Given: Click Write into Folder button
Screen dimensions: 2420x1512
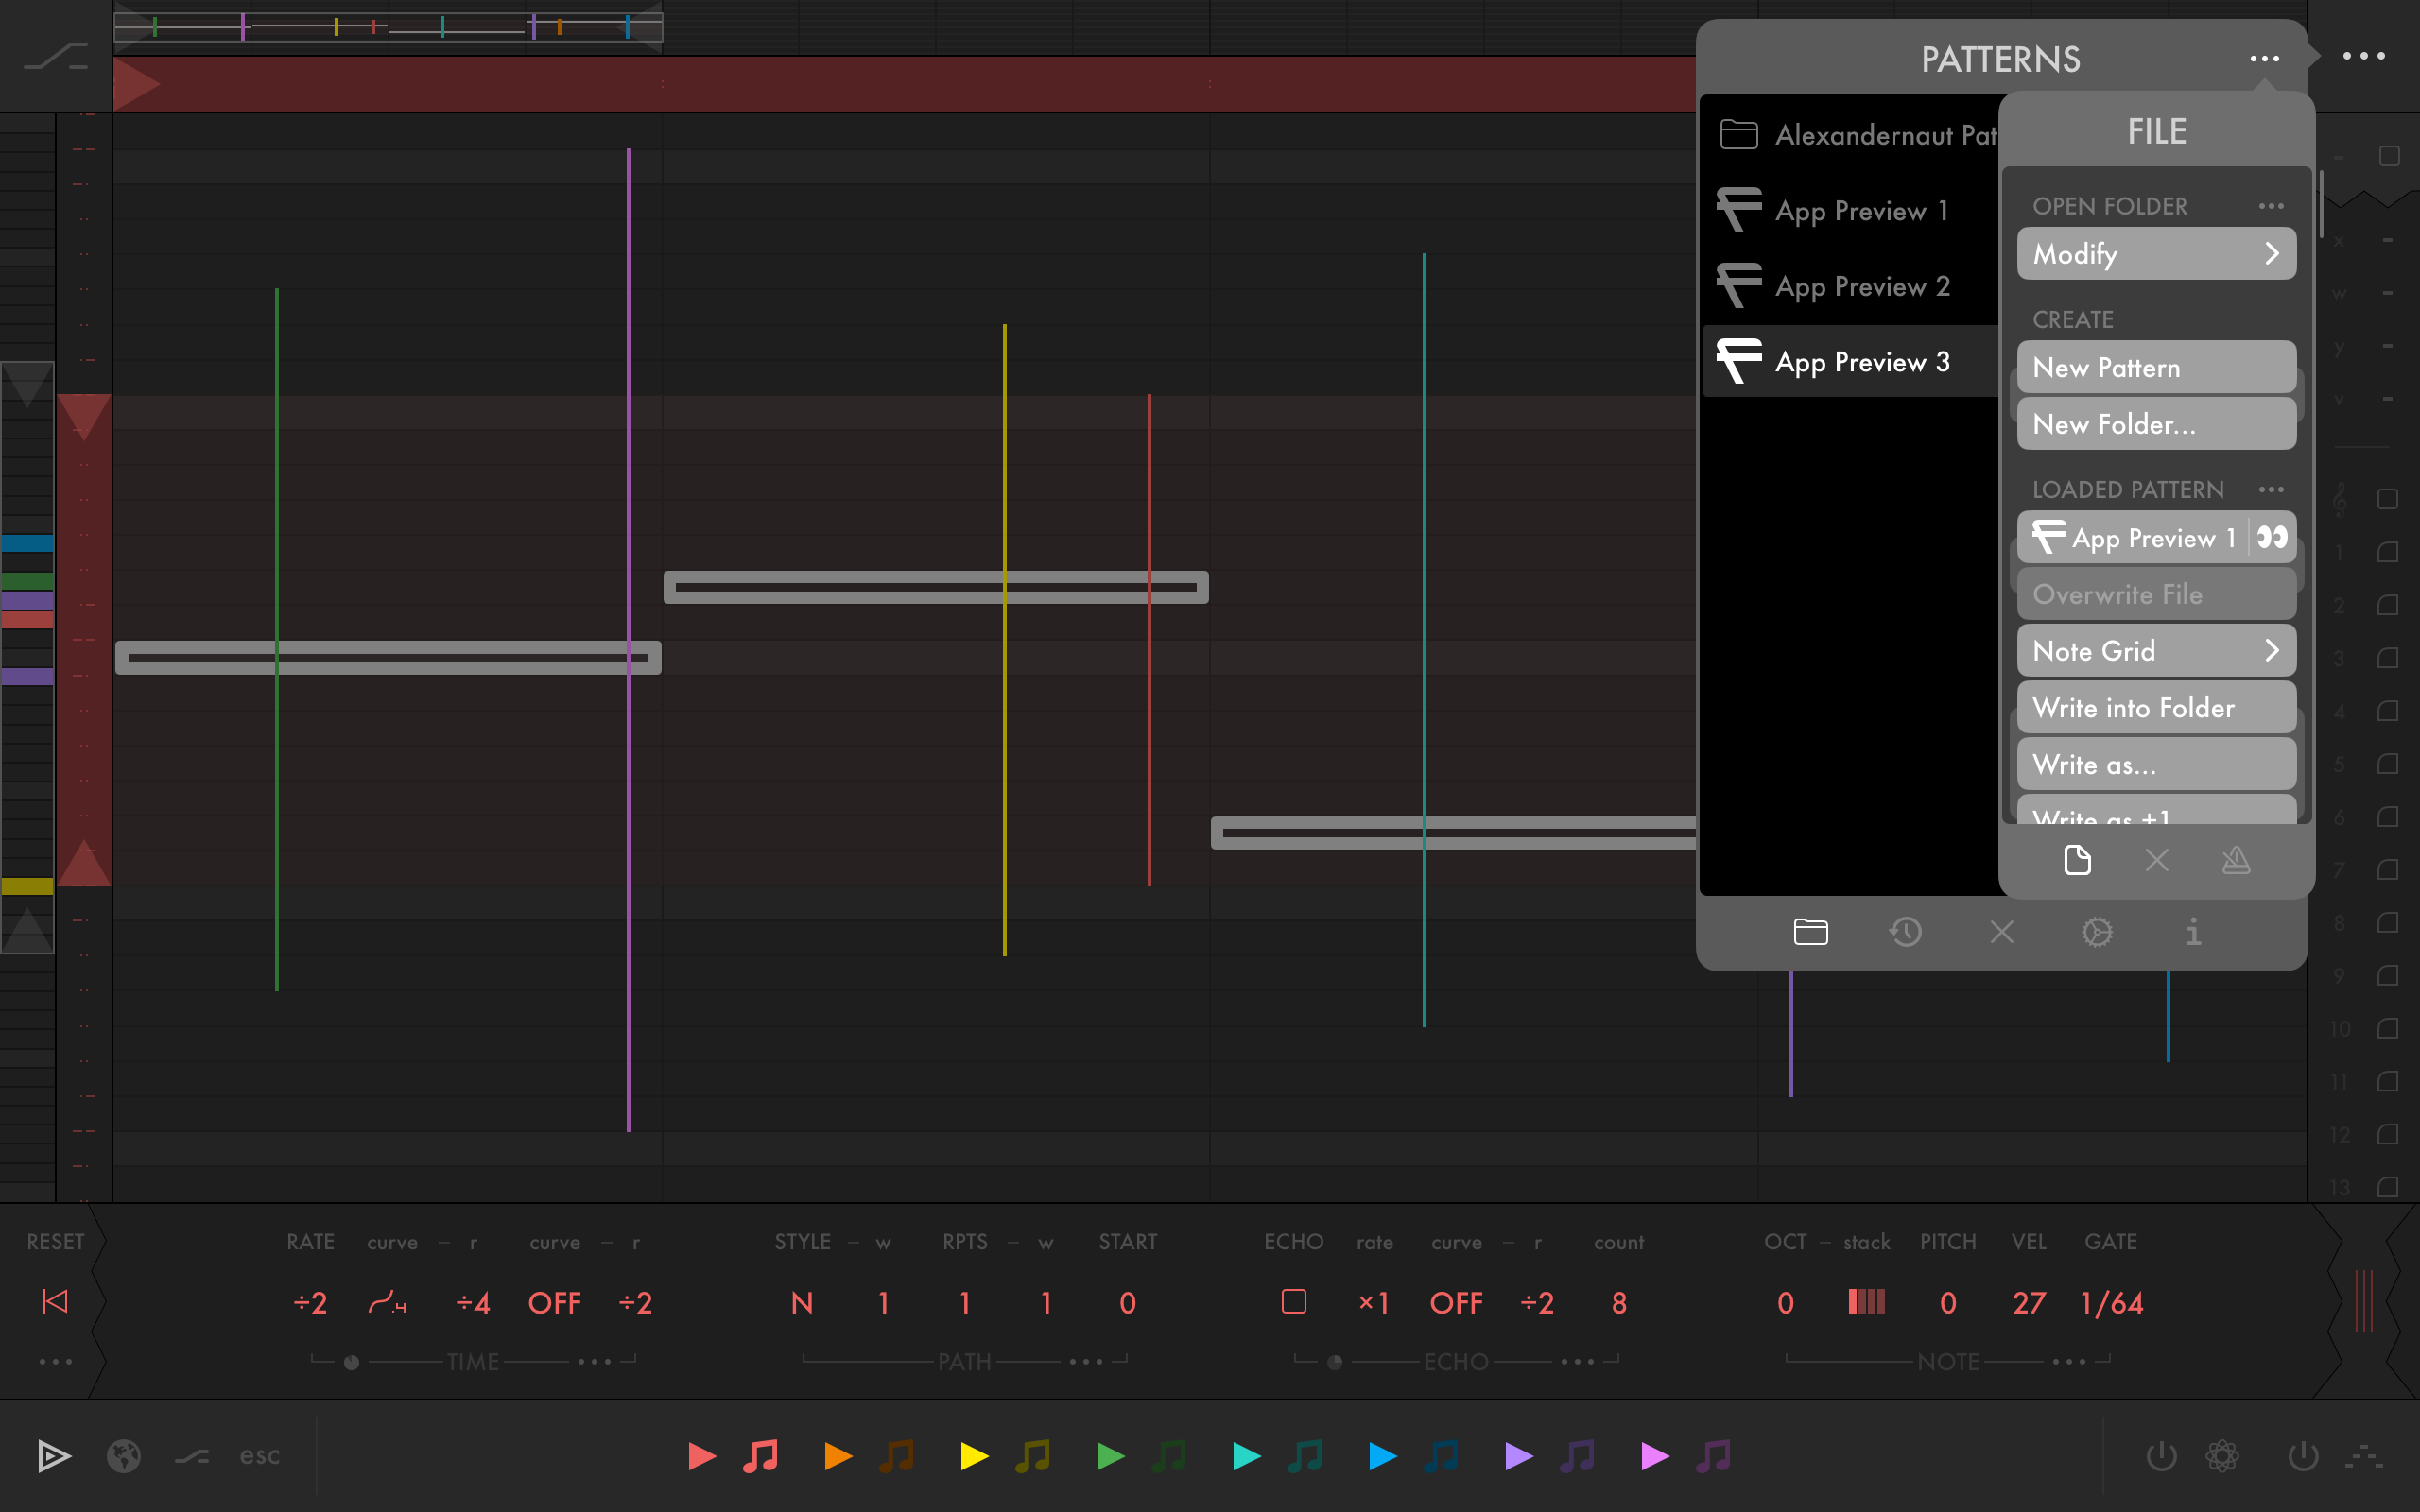Looking at the screenshot, I should [x=2156, y=708].
